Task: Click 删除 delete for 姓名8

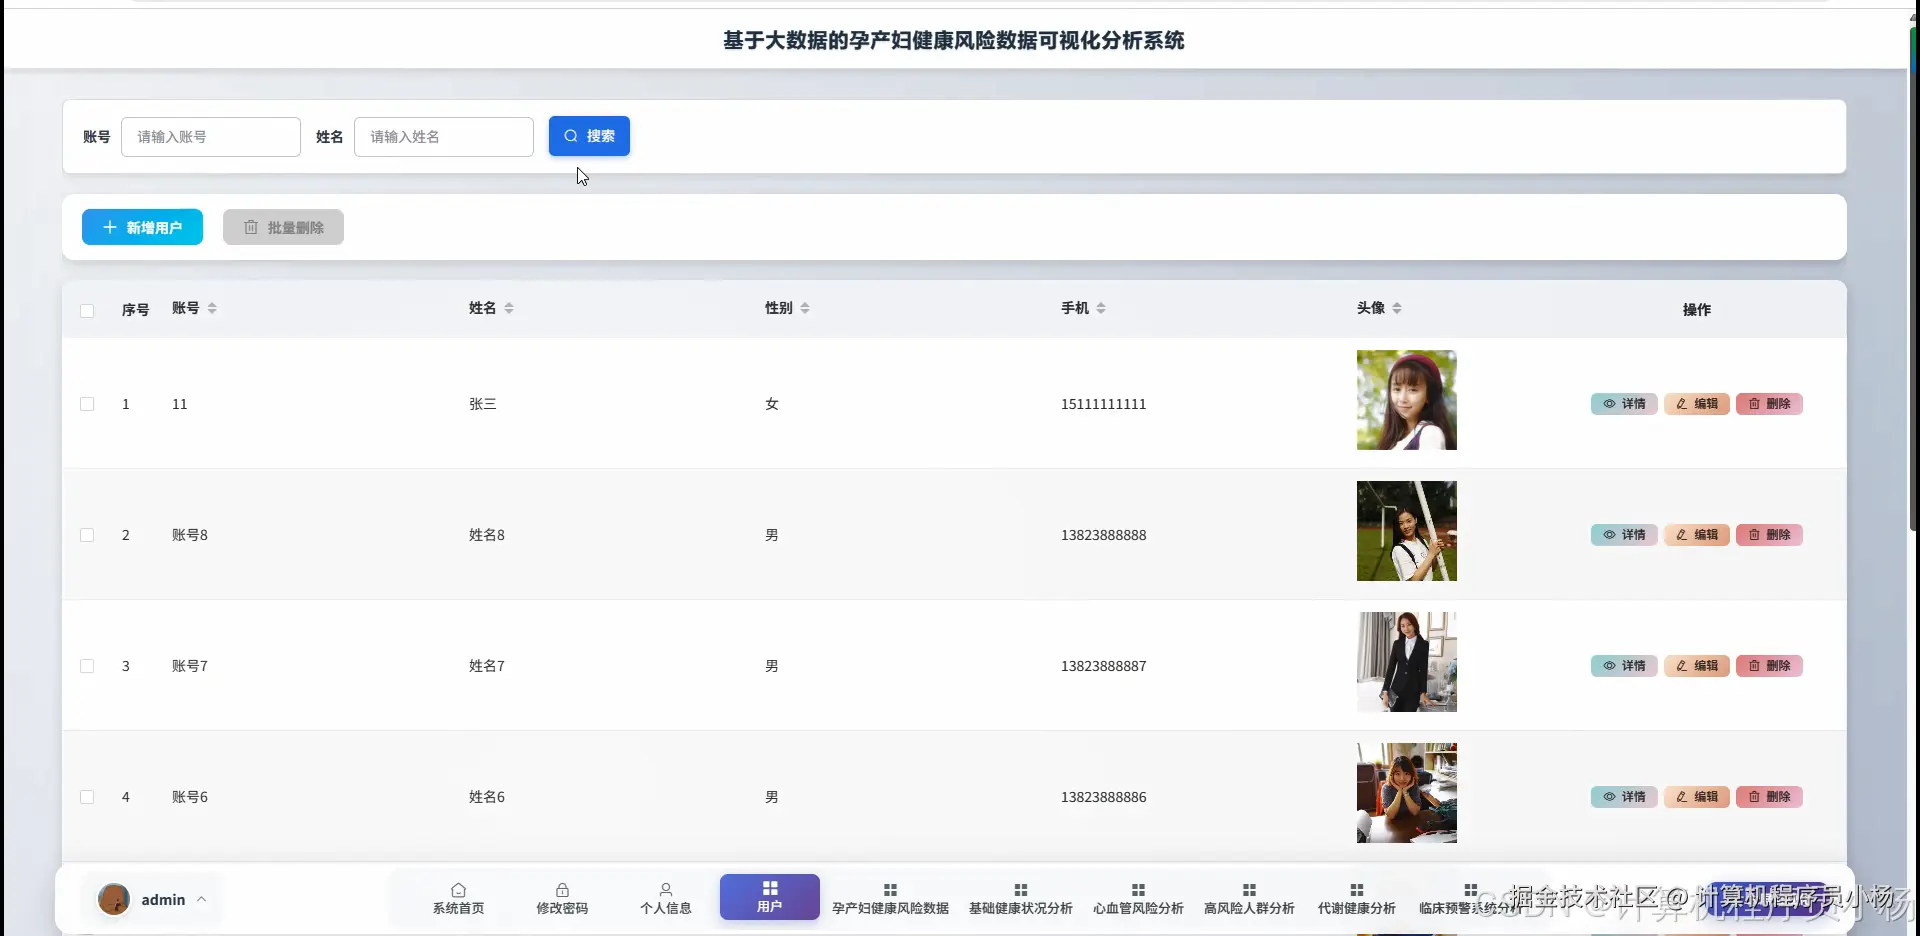Action: [x=1769, y=535]
